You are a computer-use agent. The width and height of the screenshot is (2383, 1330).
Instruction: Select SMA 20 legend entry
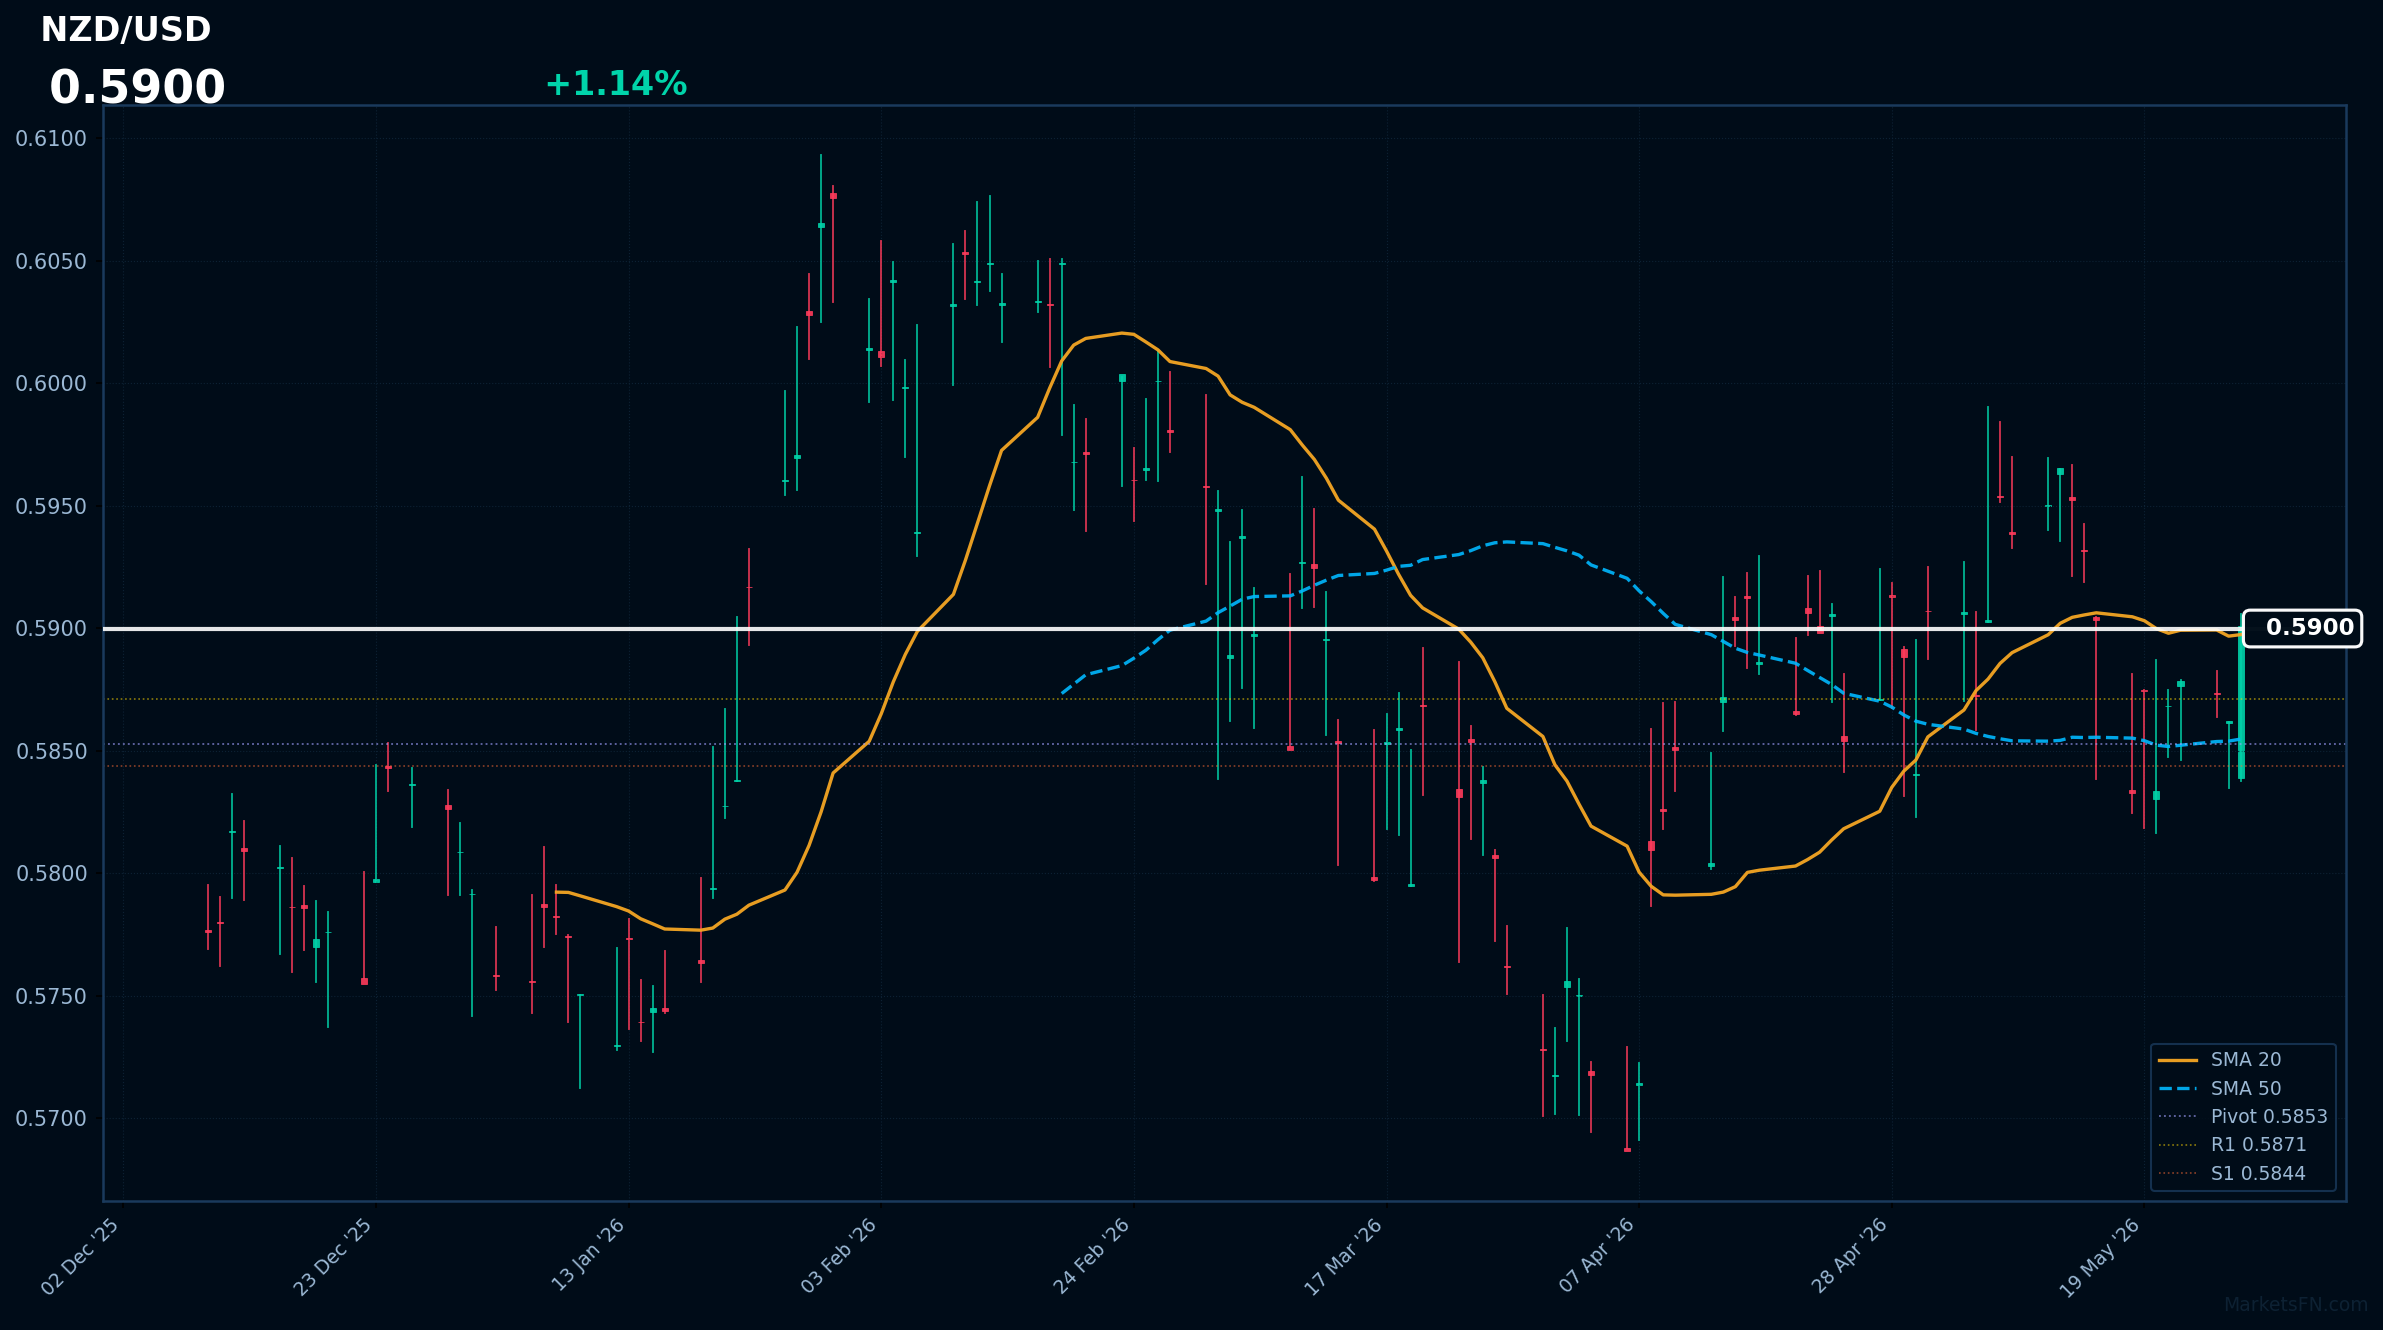(2245, 1060)
